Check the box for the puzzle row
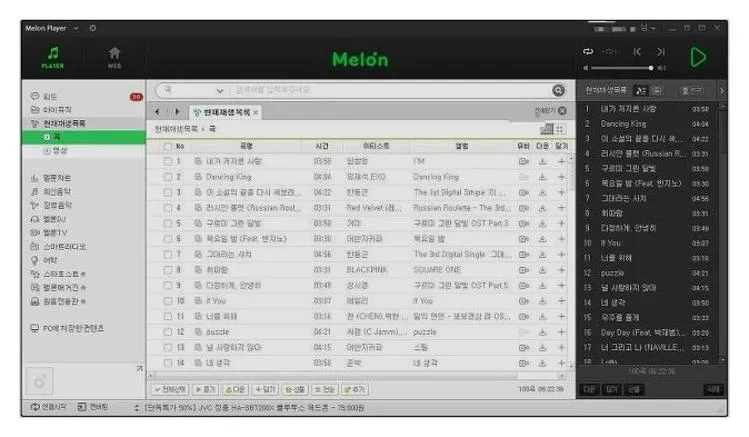Image resolution: width=749 pixels, height=437 pixels. coord(168,332)
